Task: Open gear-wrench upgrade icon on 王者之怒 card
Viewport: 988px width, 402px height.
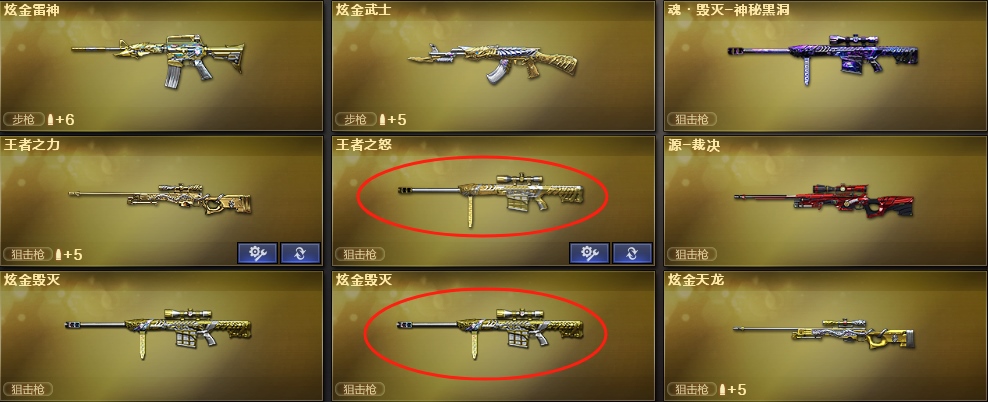Action: tap(589, 253)
